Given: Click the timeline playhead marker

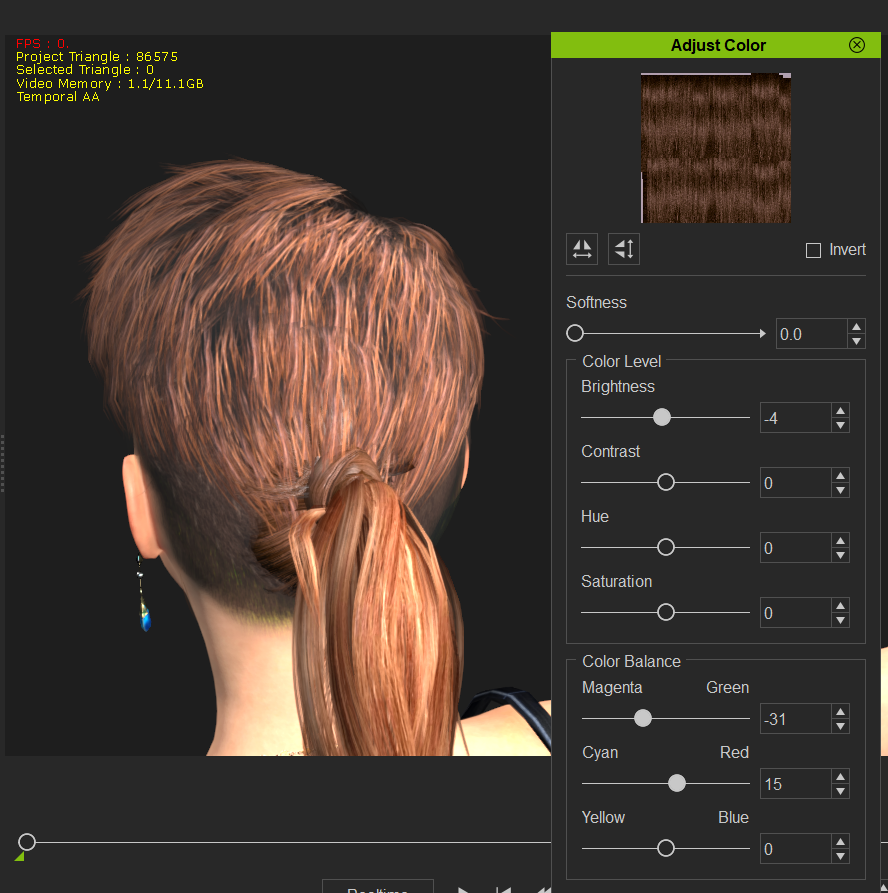Looking at the screenshot, I should pos(27,842).
